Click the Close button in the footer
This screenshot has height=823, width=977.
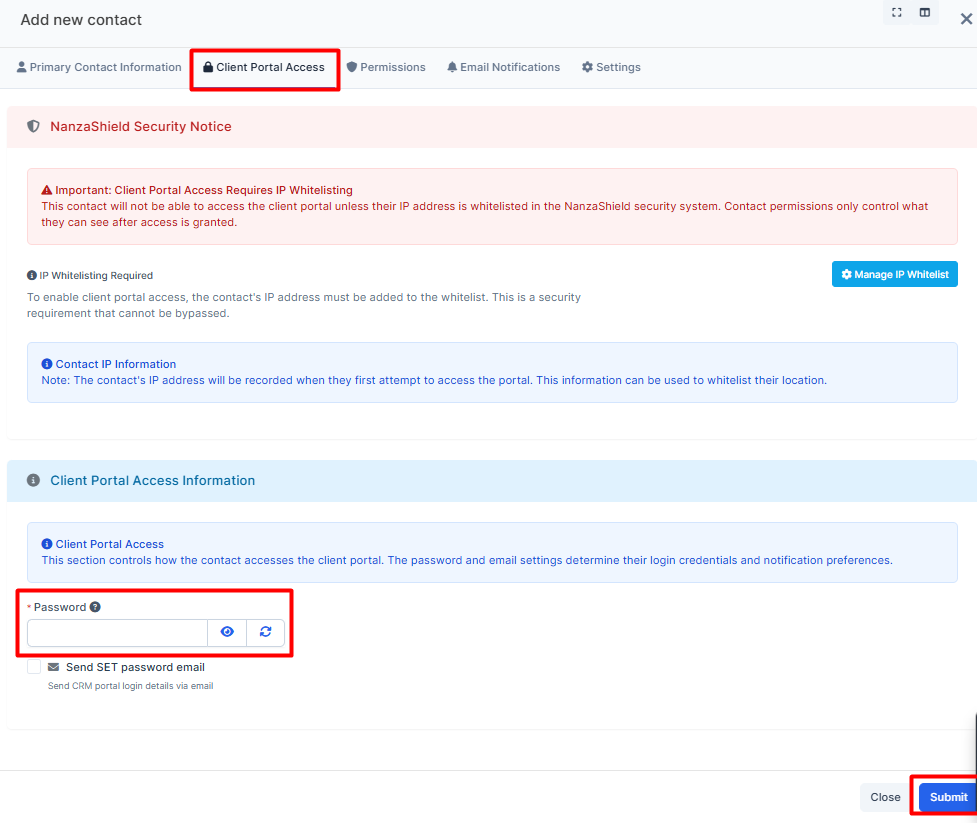(x=885, y=797)
